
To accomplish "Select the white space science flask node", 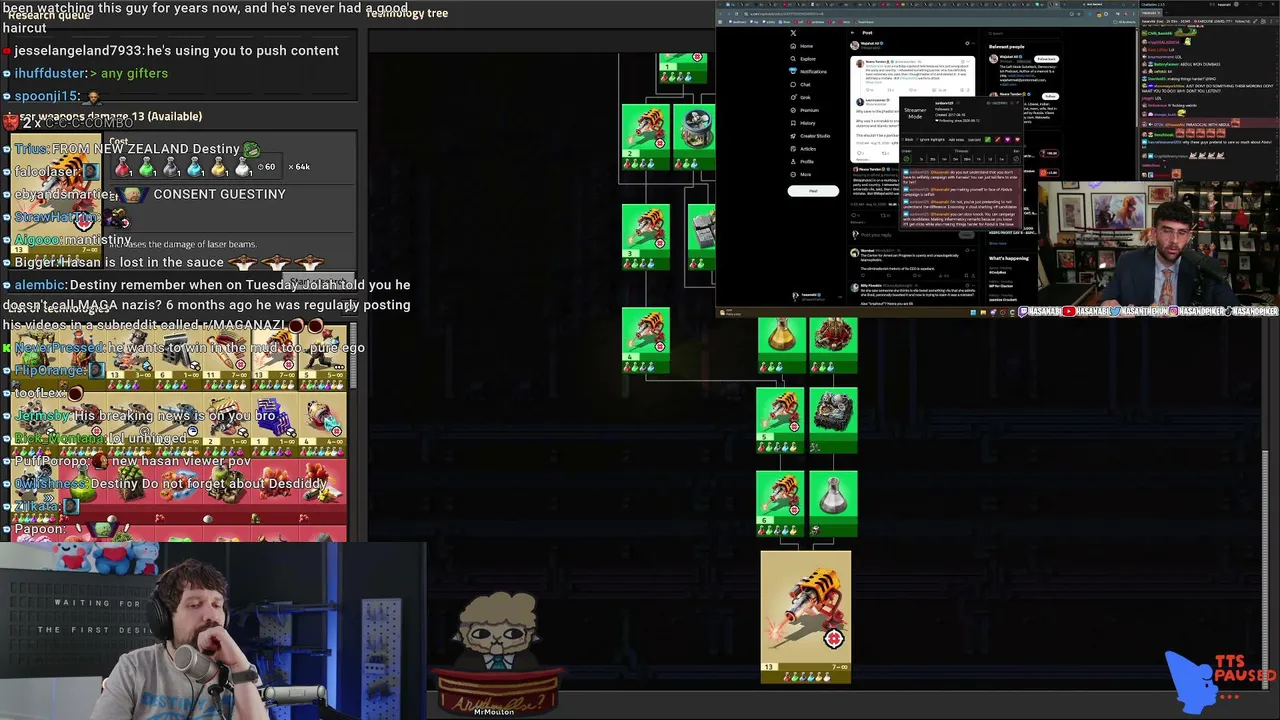I will point(833,503).
